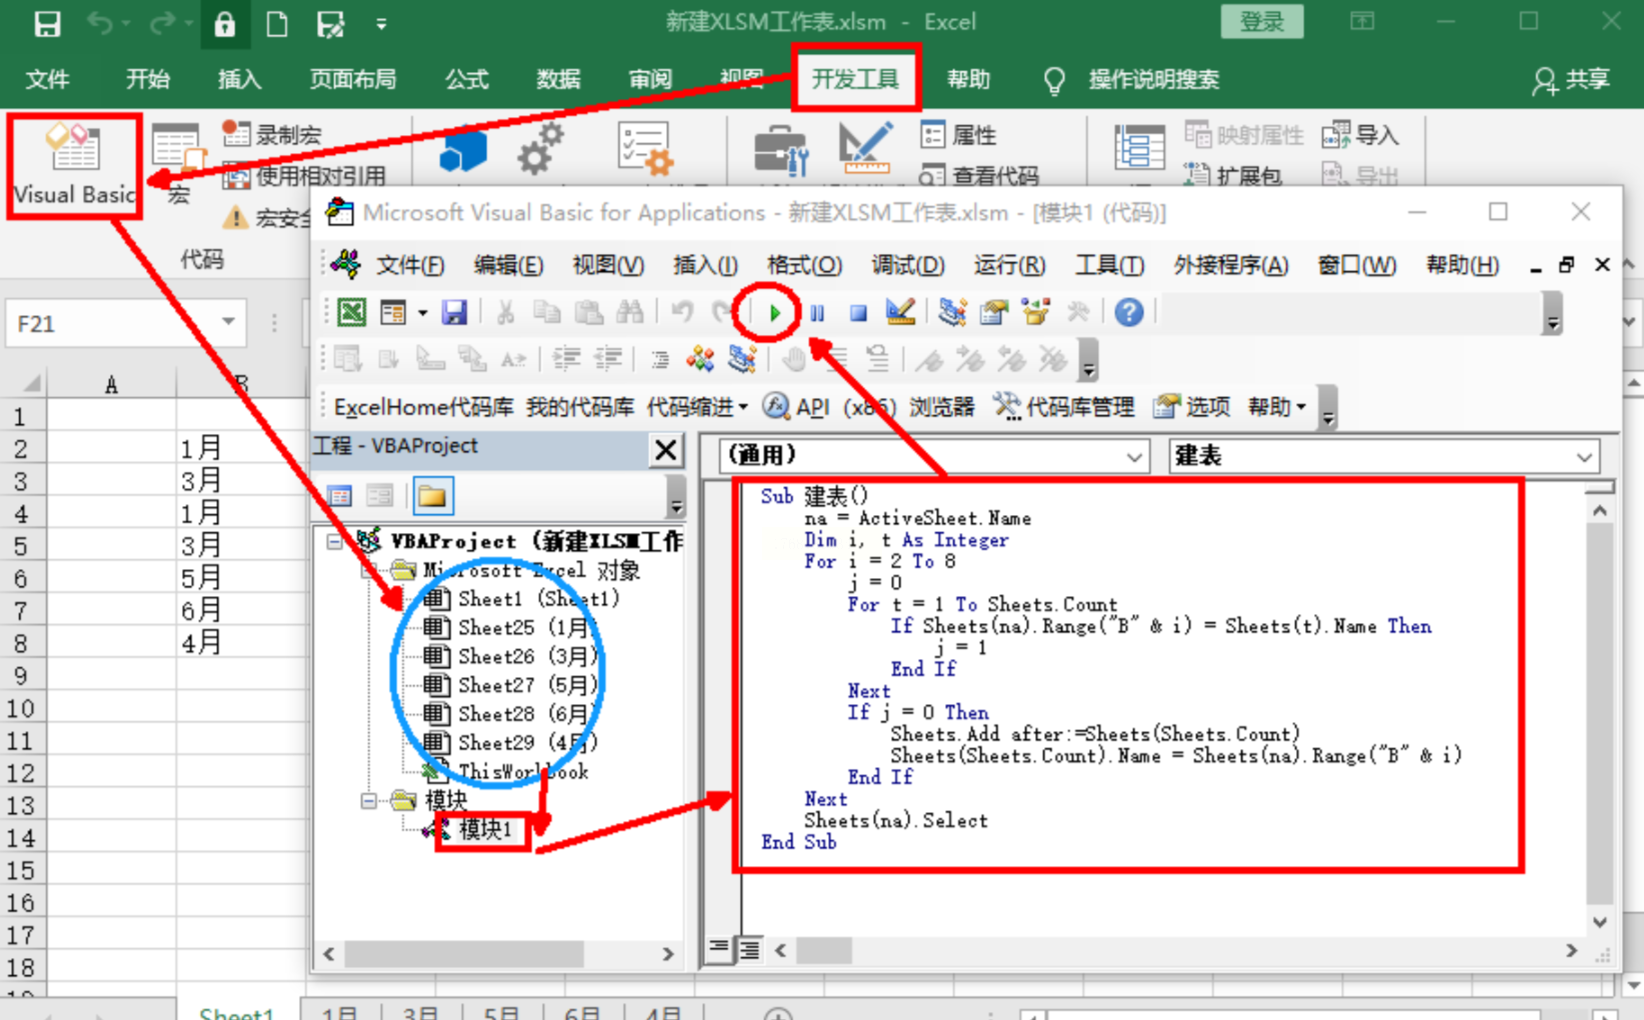The height and width of the screenshot is (1020, 1644).
Task: Click the Toggle Folders icon in project pane
Action: [x=432, y=496]
